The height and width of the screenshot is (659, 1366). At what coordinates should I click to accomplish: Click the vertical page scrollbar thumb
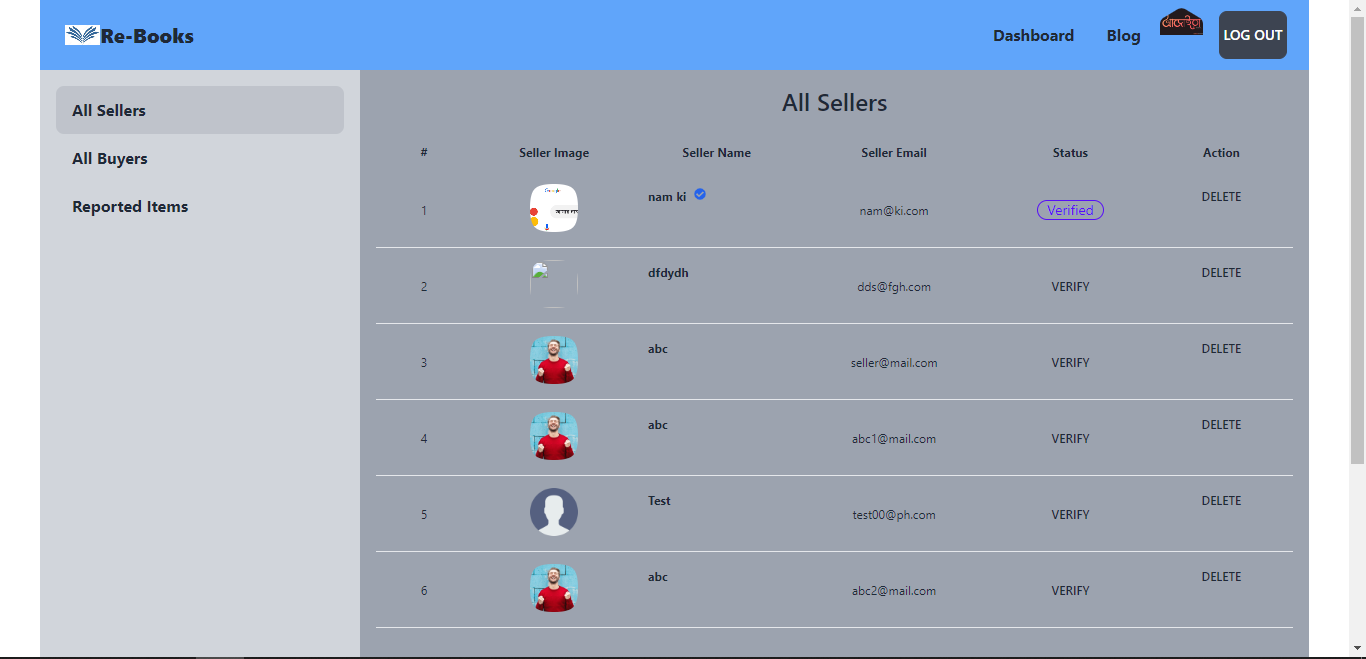pos(1357,240)
